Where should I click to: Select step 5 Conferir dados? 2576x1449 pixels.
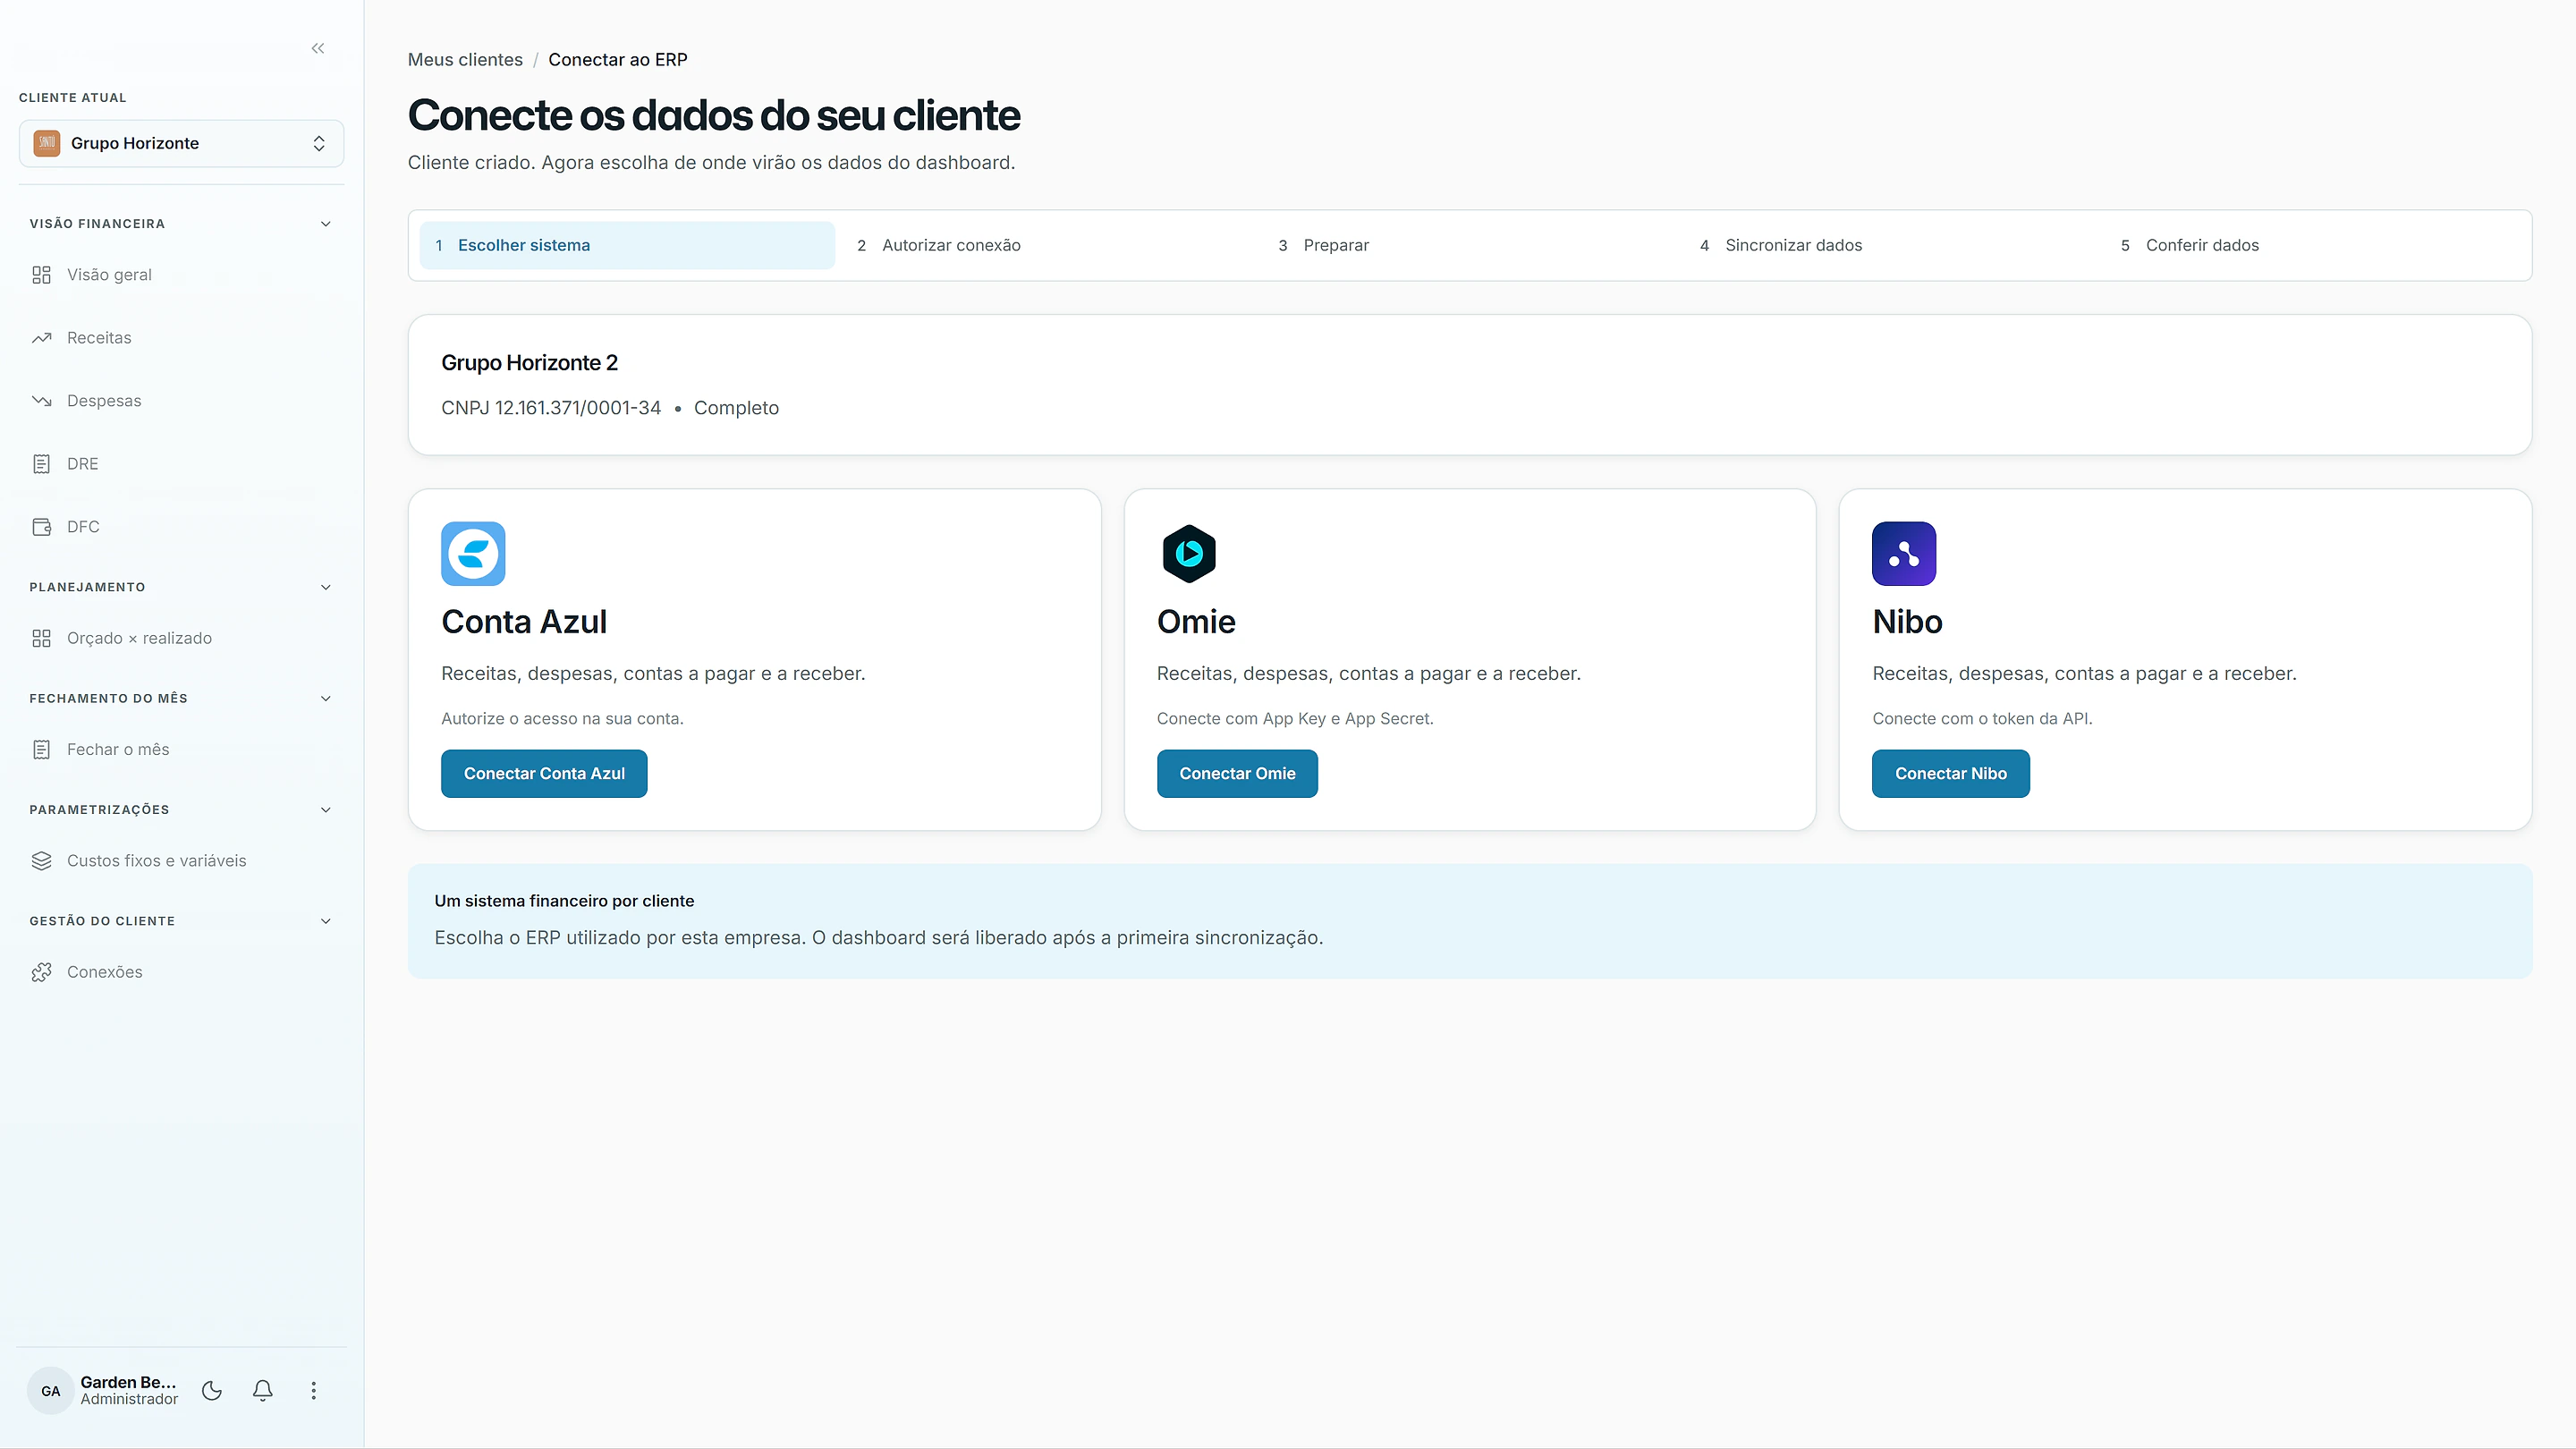tap(2312, 245)
